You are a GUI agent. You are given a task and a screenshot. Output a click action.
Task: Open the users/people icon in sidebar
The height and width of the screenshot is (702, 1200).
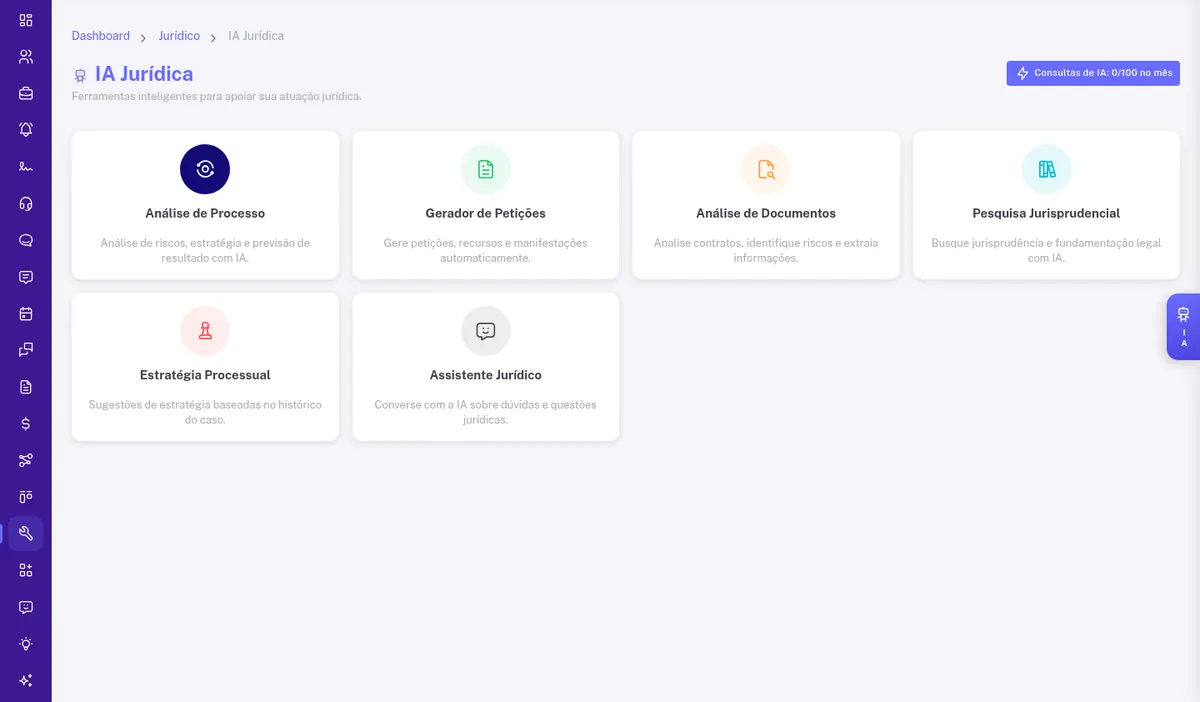point(26,56)
